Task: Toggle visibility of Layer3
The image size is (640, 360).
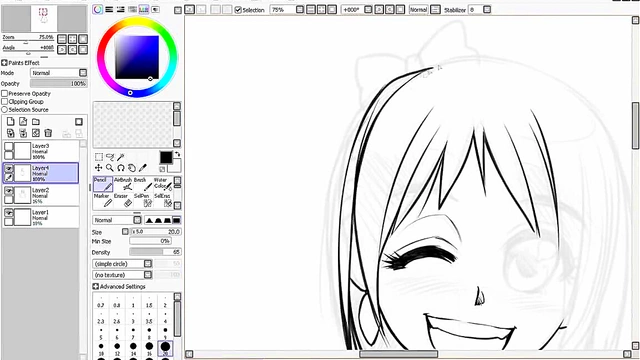Action: pyautogui.click(x=9, y=147)
